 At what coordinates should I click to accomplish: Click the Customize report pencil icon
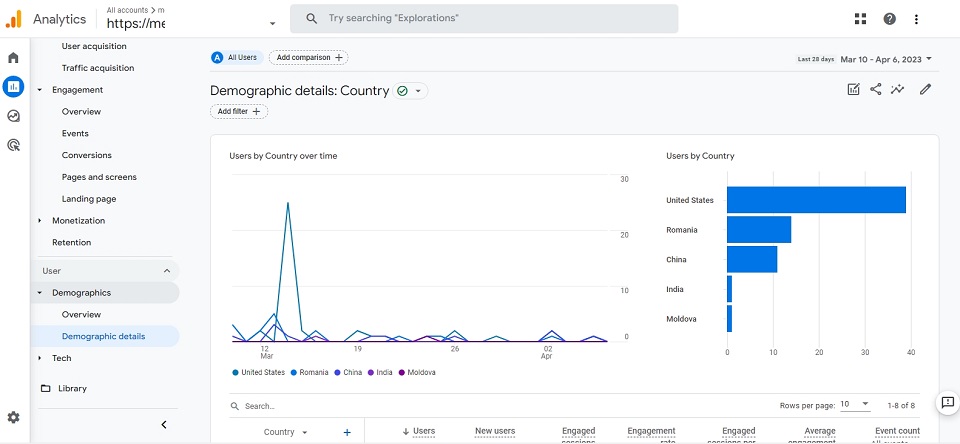925,89
